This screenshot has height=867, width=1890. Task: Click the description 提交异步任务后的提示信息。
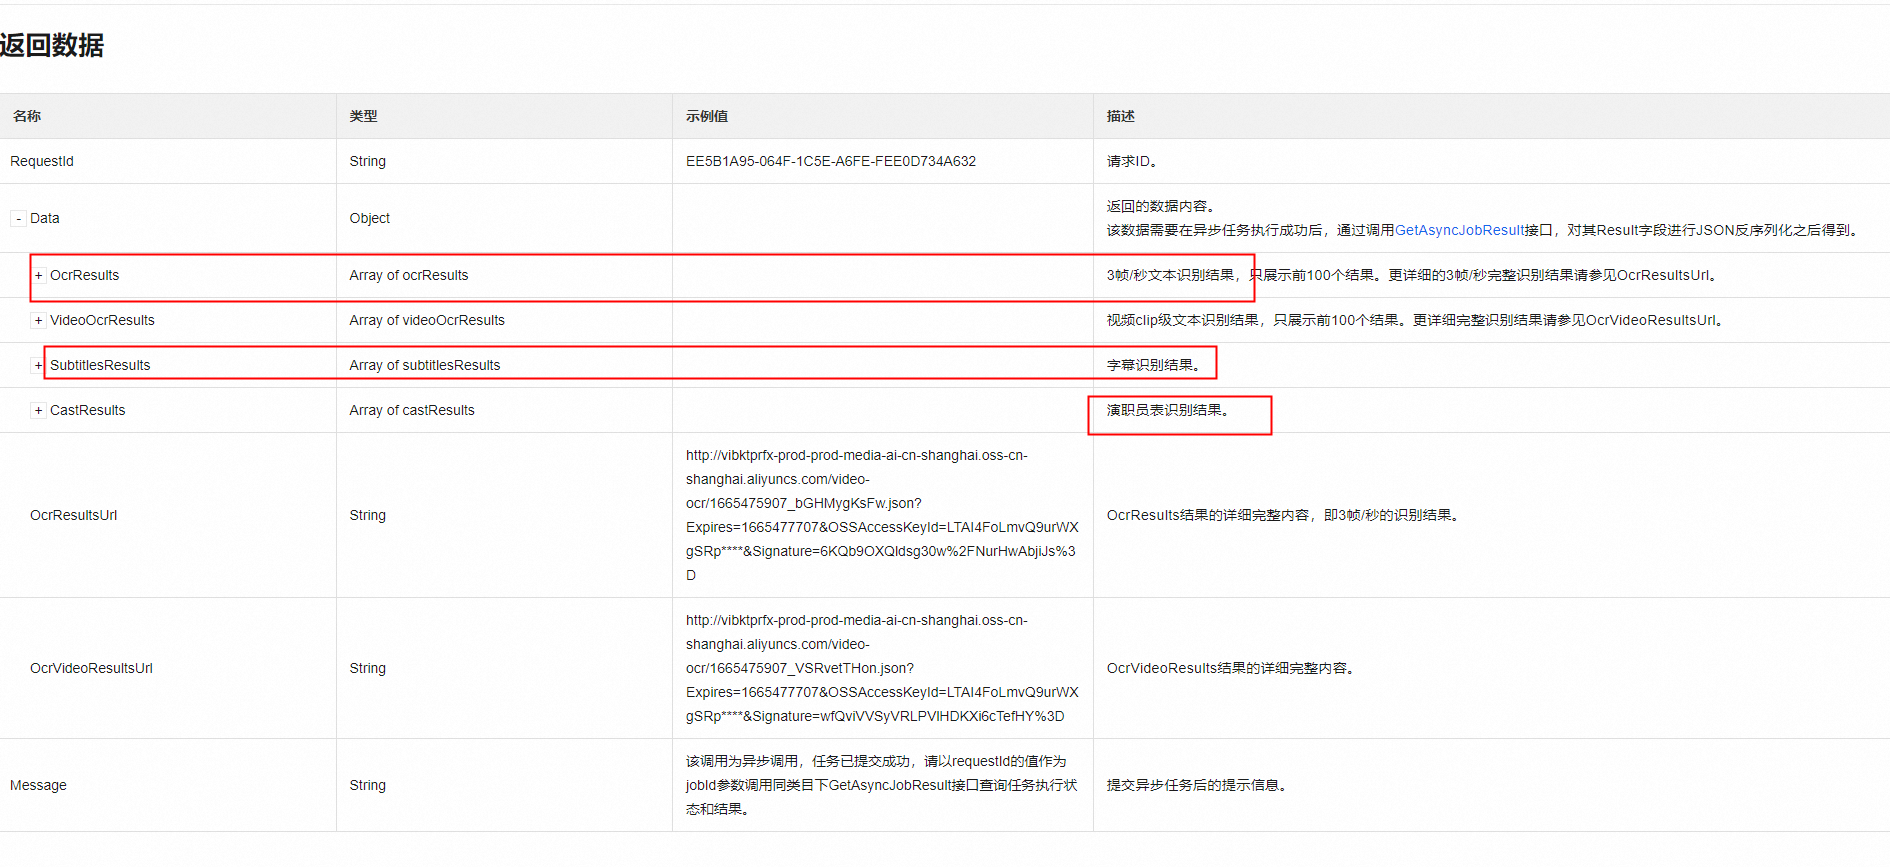click(x=1197, y=785)
